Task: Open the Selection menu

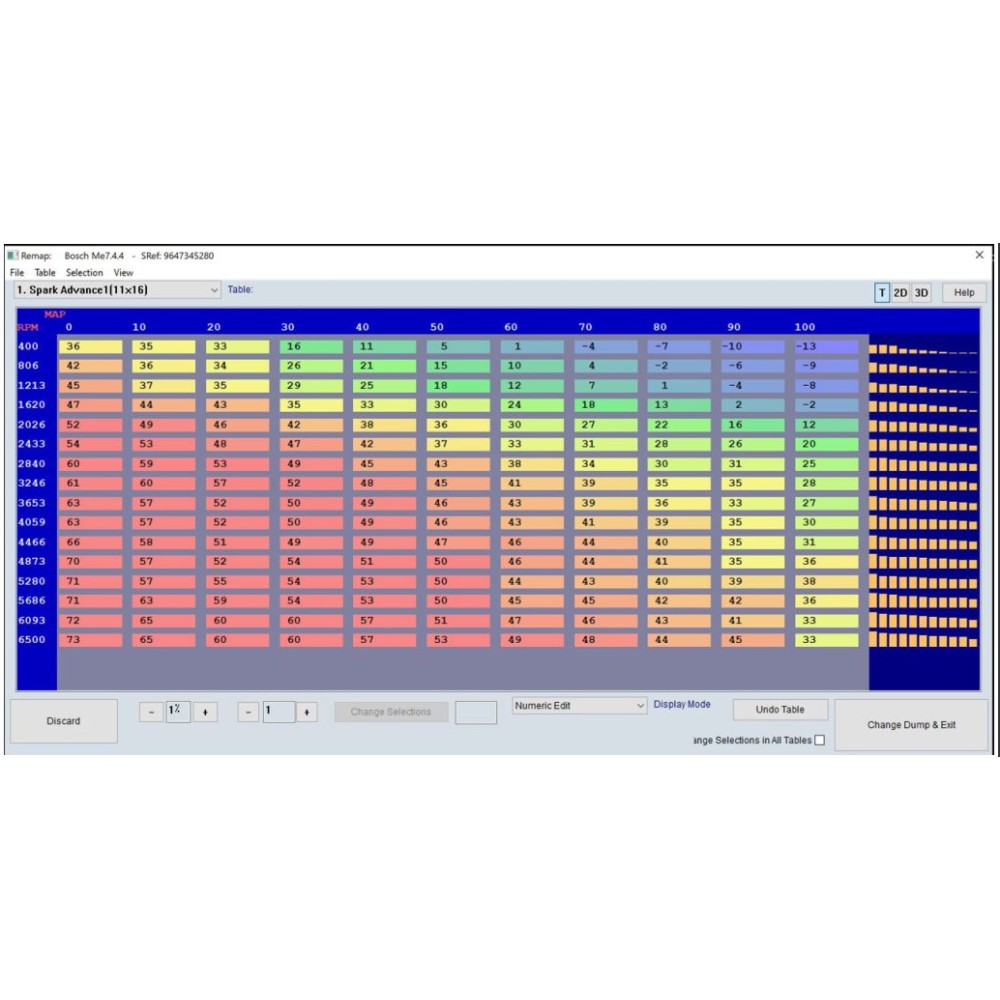Action: (84, 272)
